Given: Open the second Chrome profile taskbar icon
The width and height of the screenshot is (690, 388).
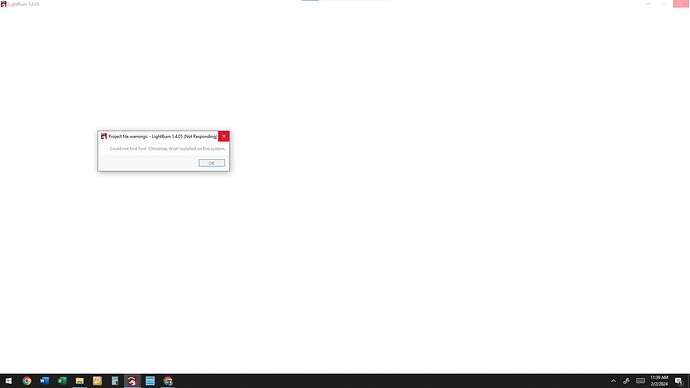Looking at the screenshot, I should click(x=168, y=381).
